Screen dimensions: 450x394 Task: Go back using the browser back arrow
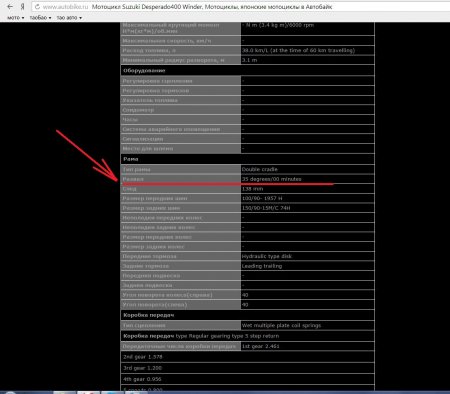pos(10,7)
